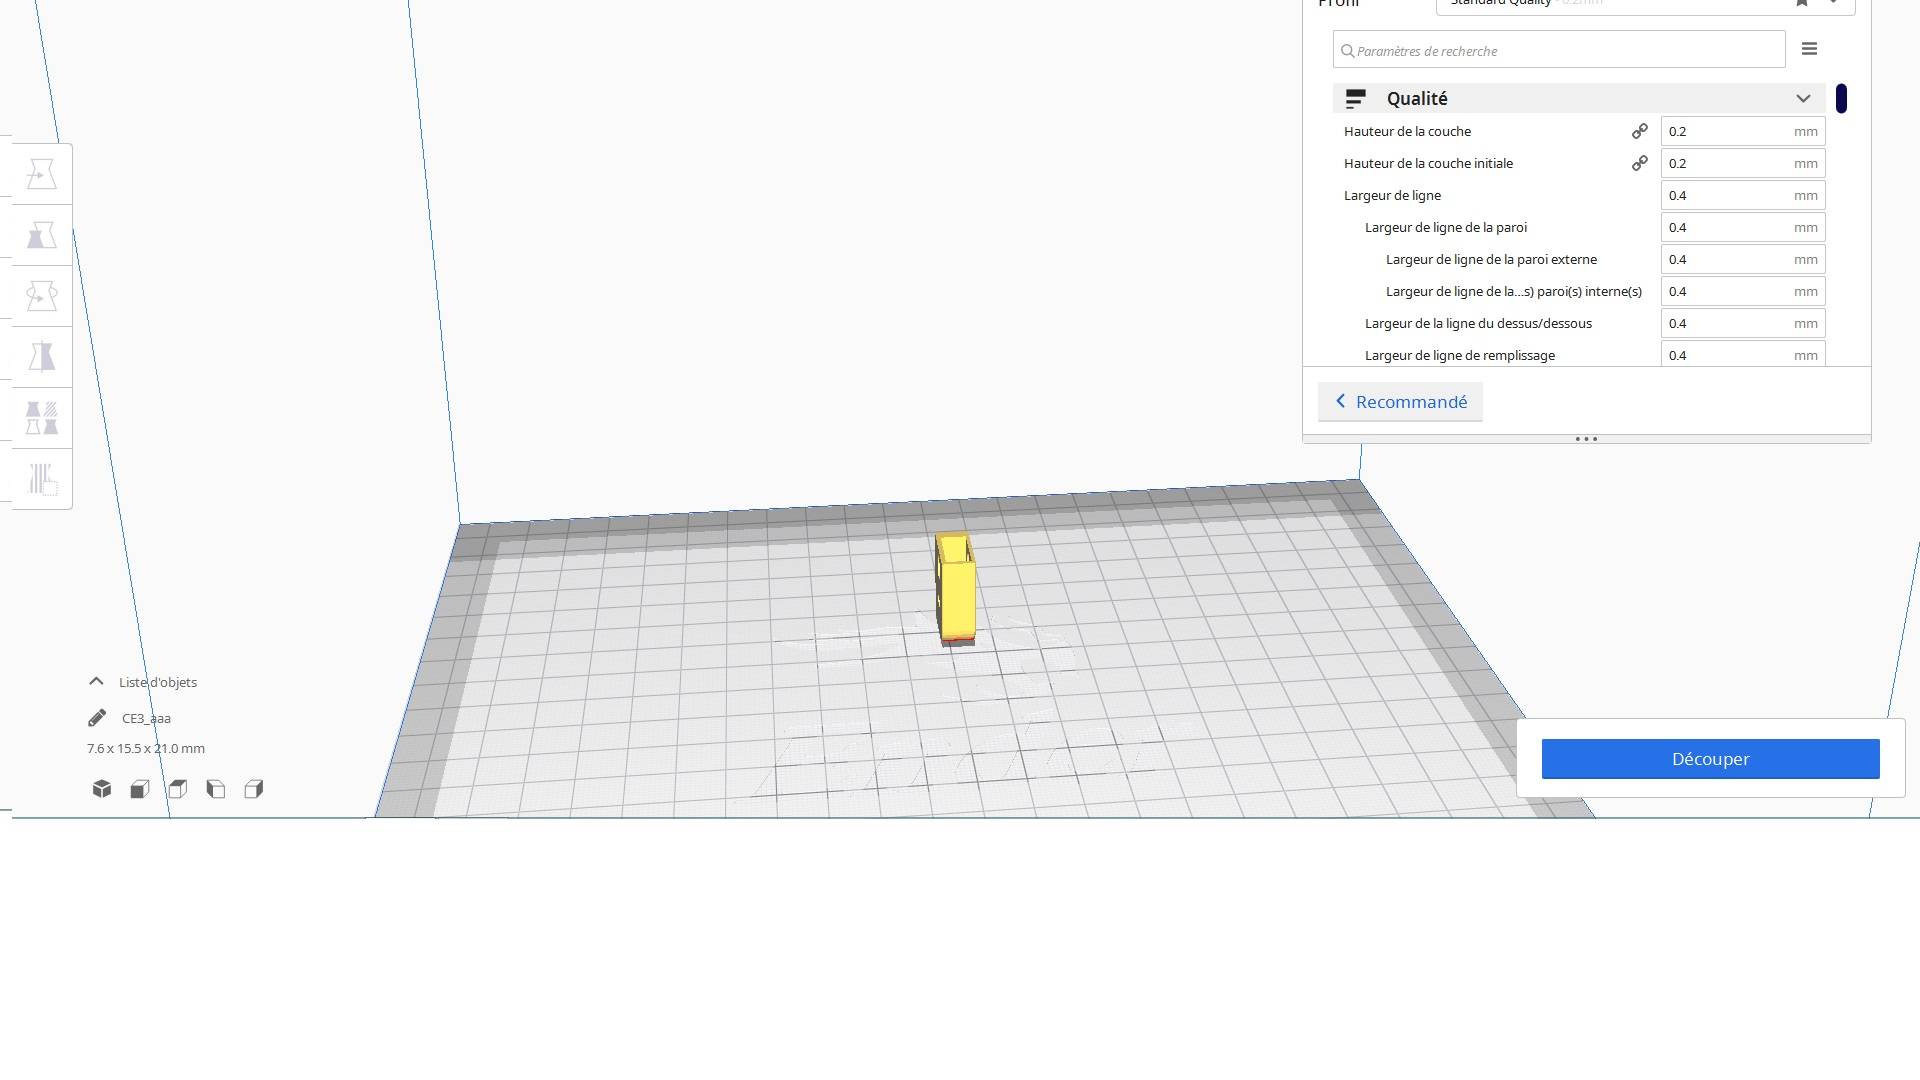Open the Per Model Settings tool

coord(41,418)
